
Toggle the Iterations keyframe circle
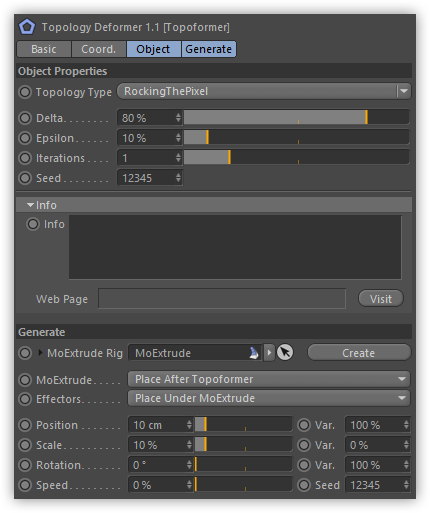[x=25, y=158]
